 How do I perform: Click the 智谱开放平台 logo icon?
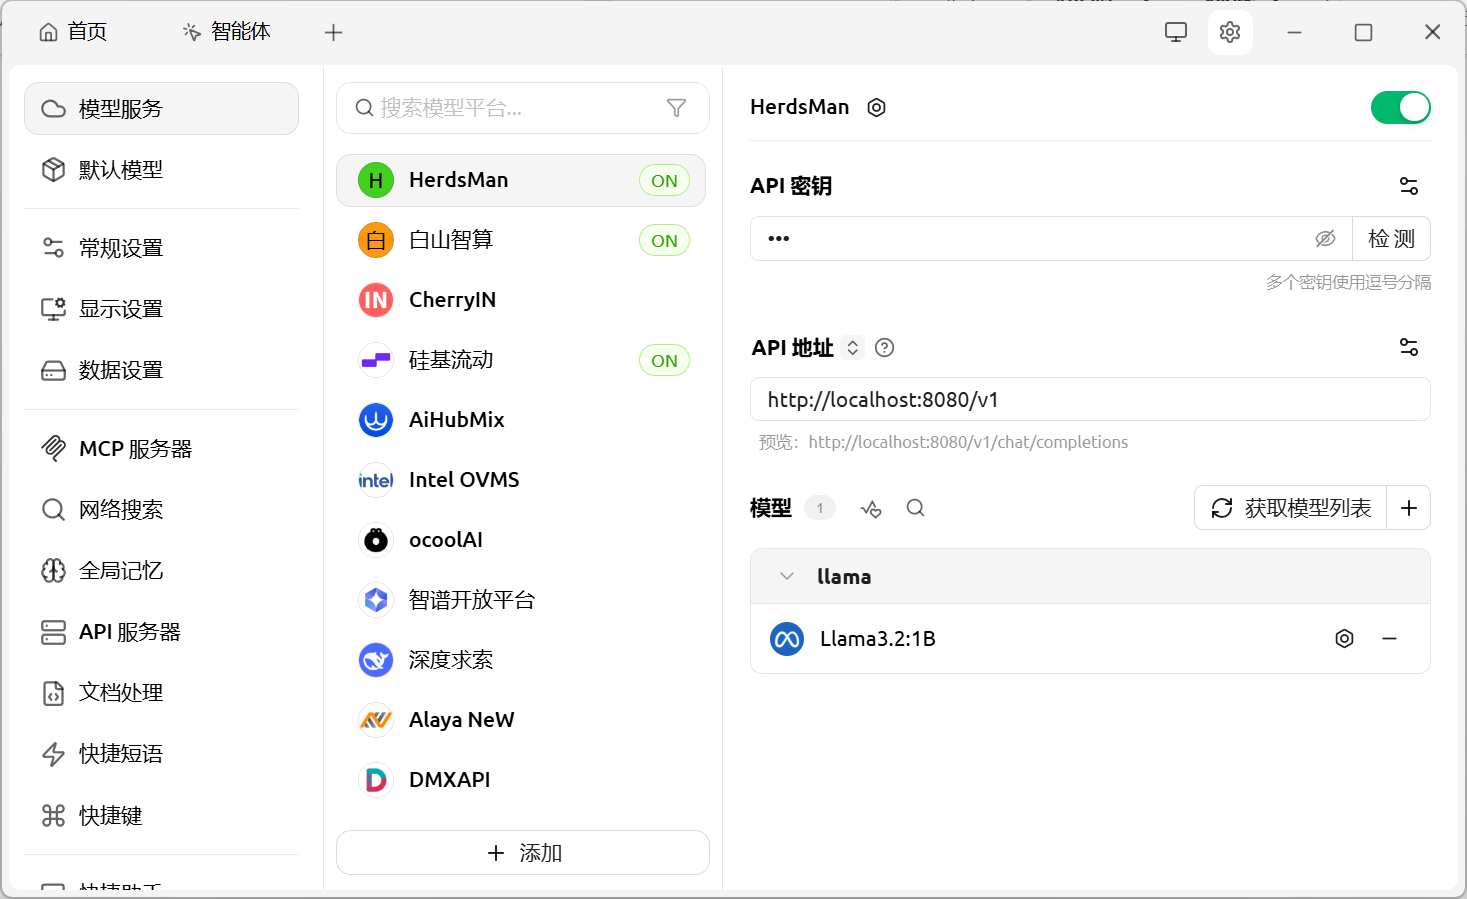coord(376,600)
